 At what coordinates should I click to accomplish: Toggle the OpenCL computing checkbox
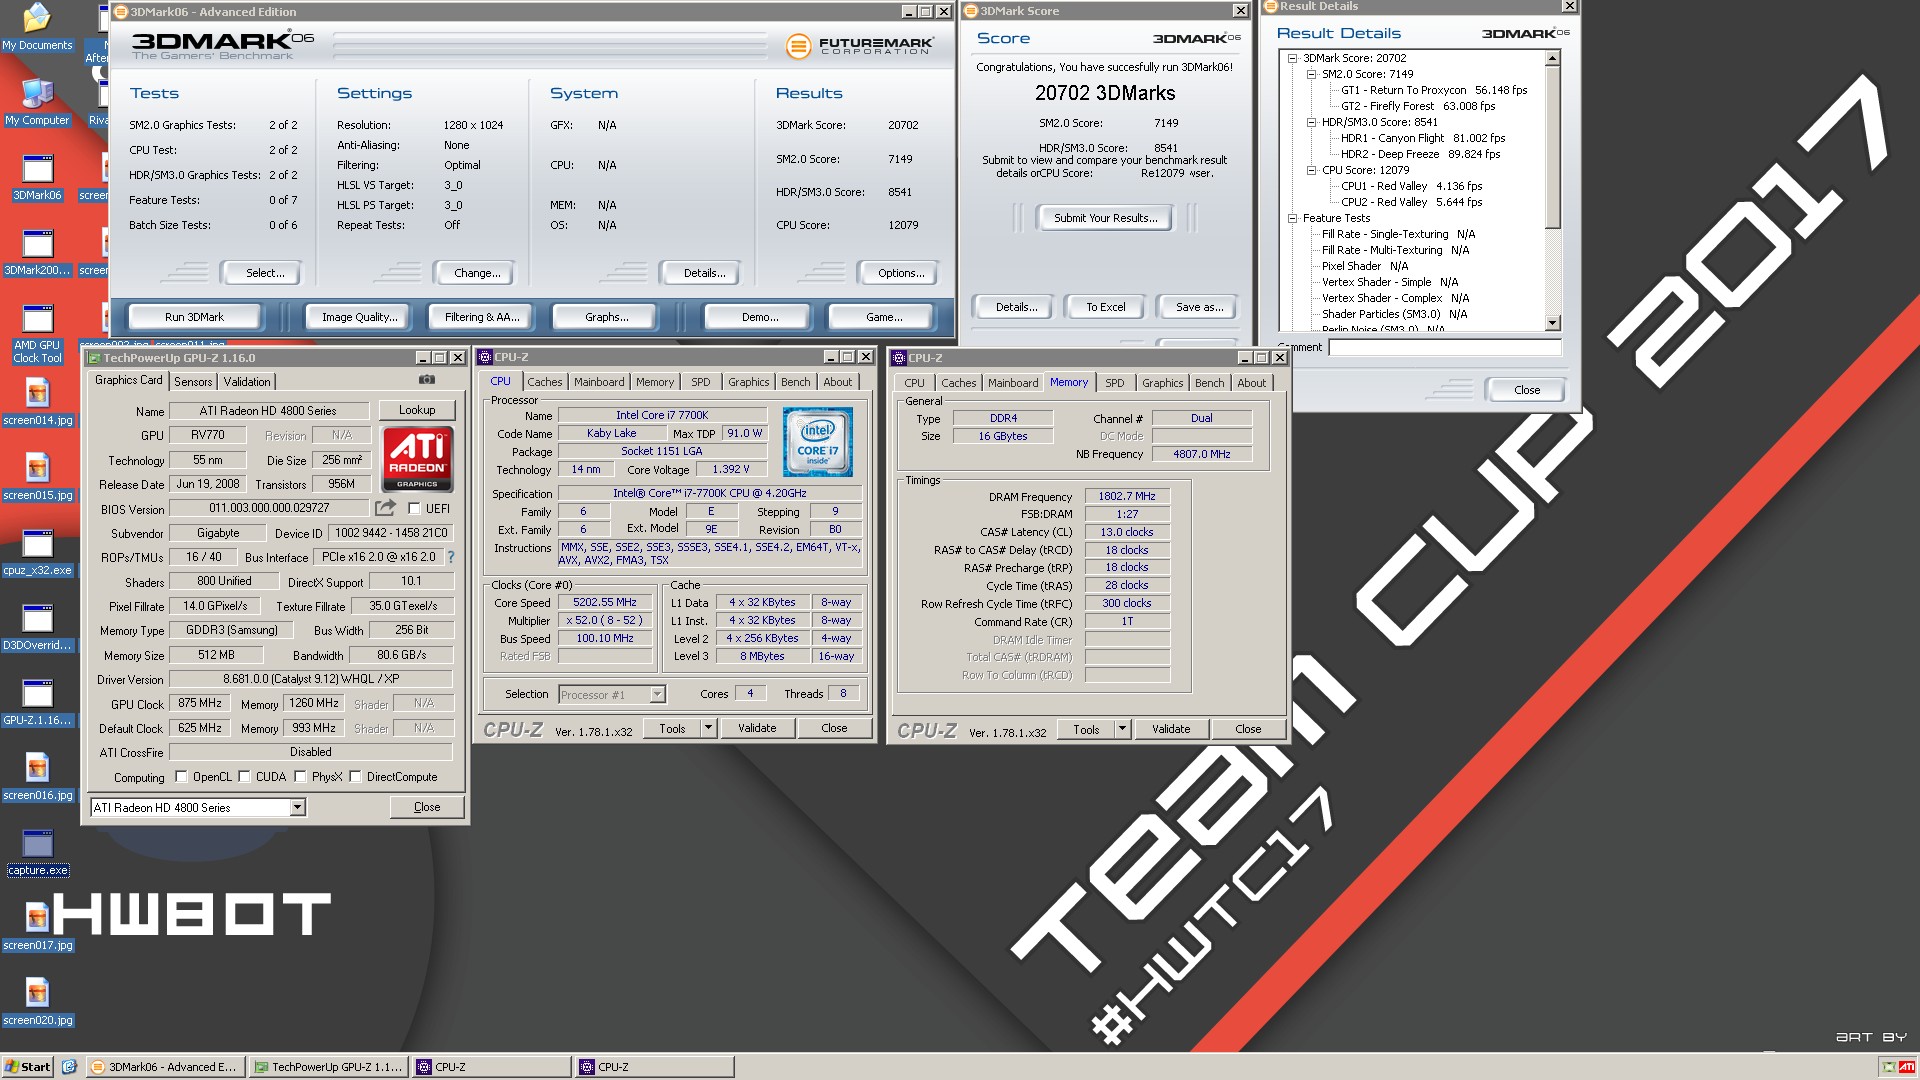[x=181, y=777]
